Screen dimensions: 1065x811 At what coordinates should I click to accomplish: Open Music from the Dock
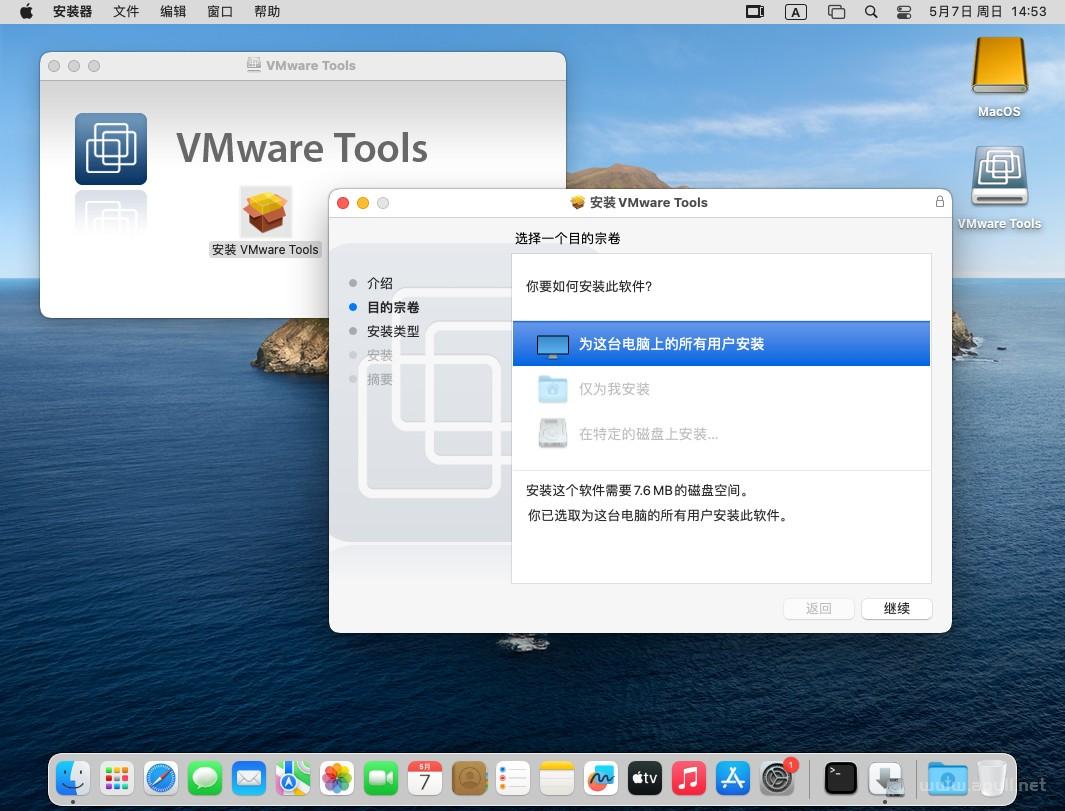[x=689, y=778]
